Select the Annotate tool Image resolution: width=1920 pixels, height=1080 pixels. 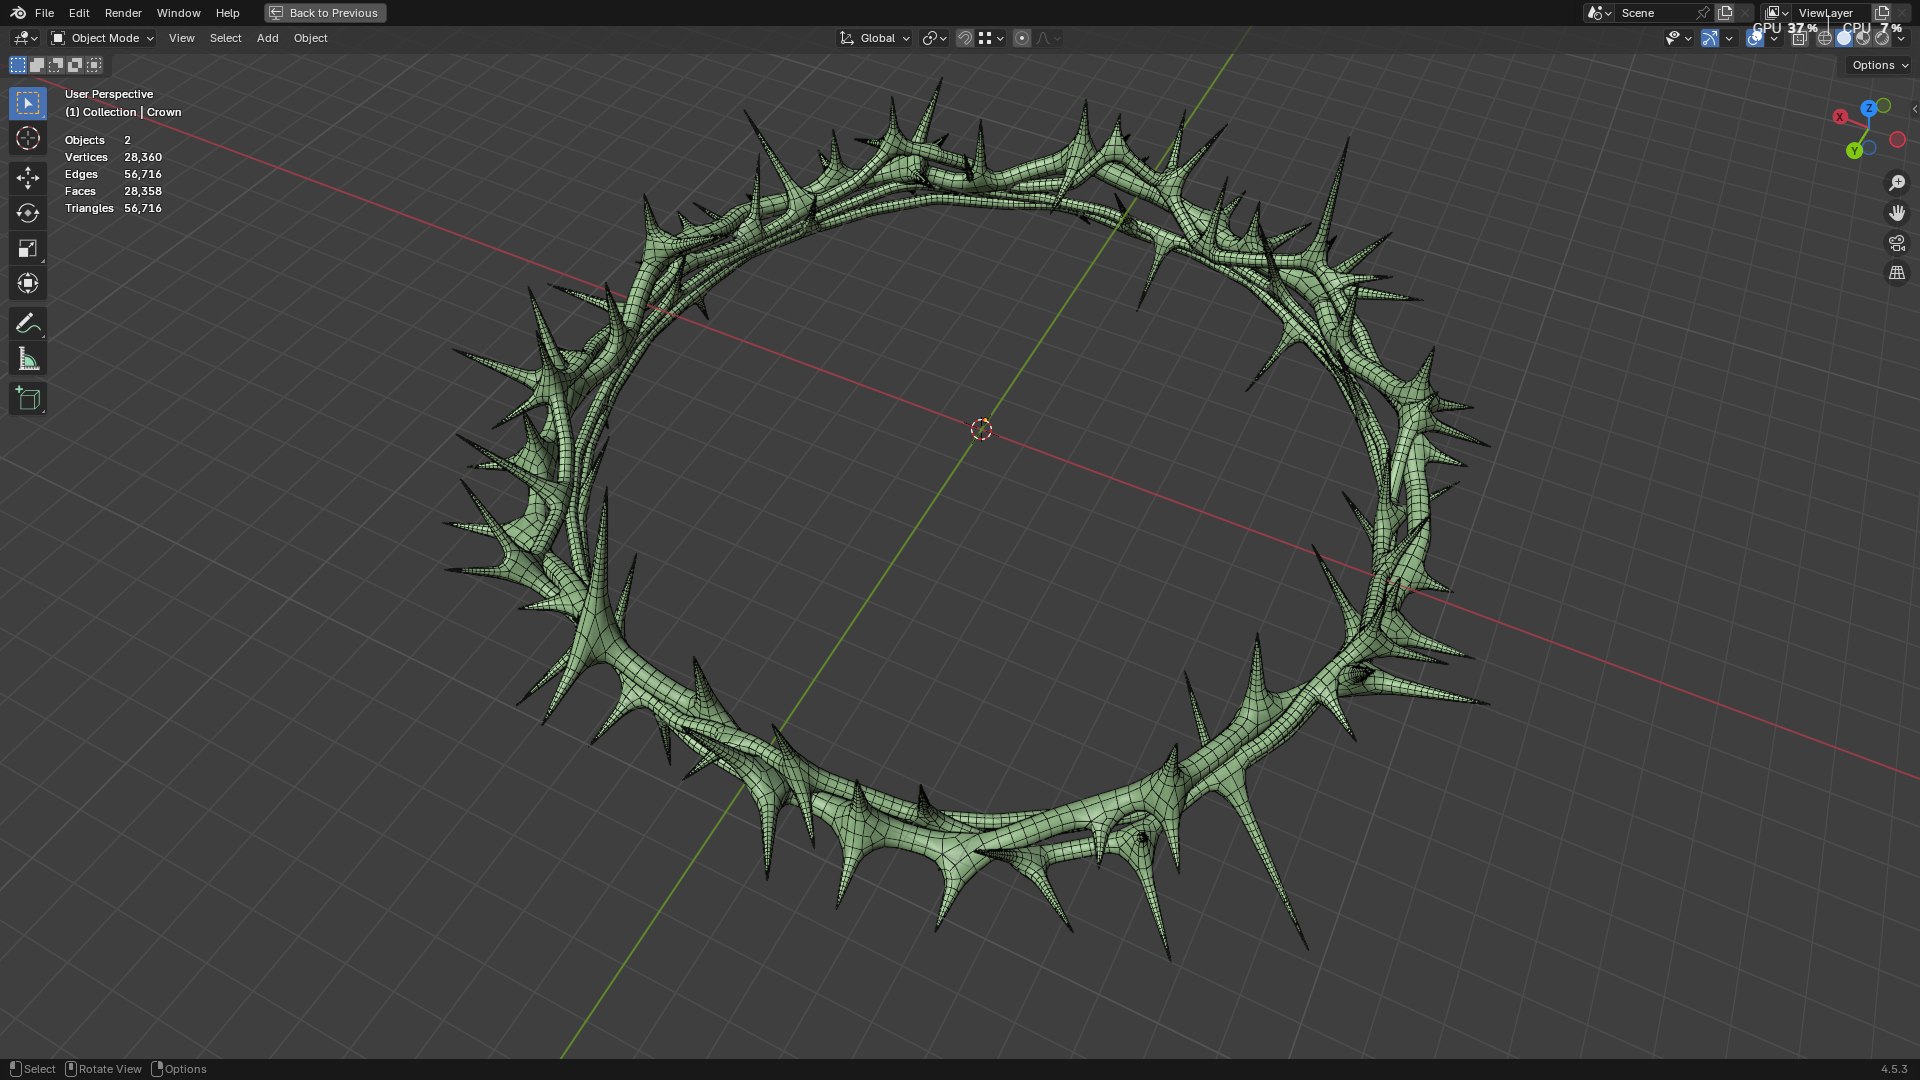point(28,323)
